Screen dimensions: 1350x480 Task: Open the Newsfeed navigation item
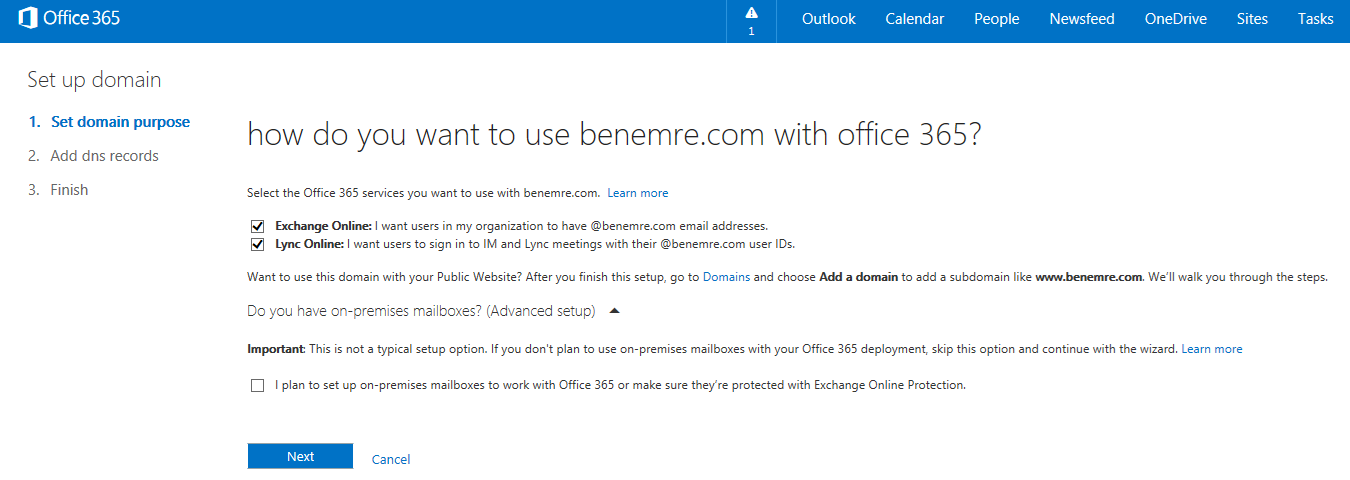(x=1082, y=19)
